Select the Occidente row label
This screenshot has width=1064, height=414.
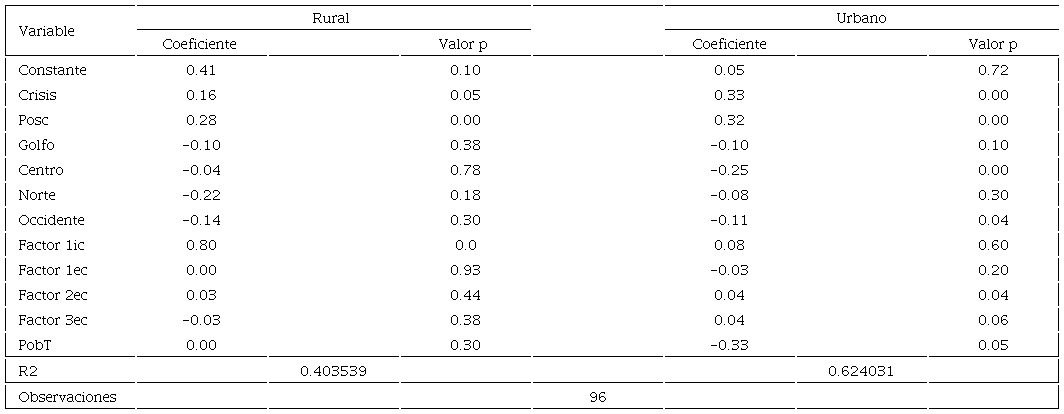pos(52,220)
